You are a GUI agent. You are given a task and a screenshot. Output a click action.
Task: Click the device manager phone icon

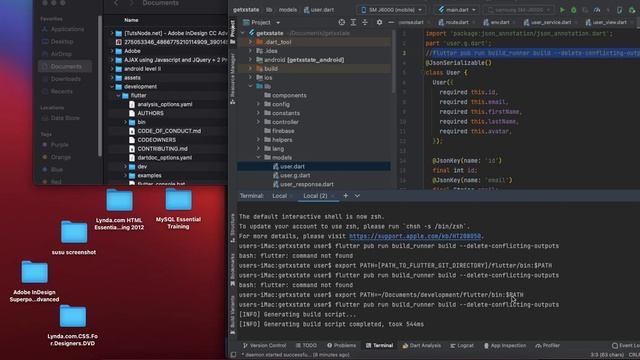(620, 10)
